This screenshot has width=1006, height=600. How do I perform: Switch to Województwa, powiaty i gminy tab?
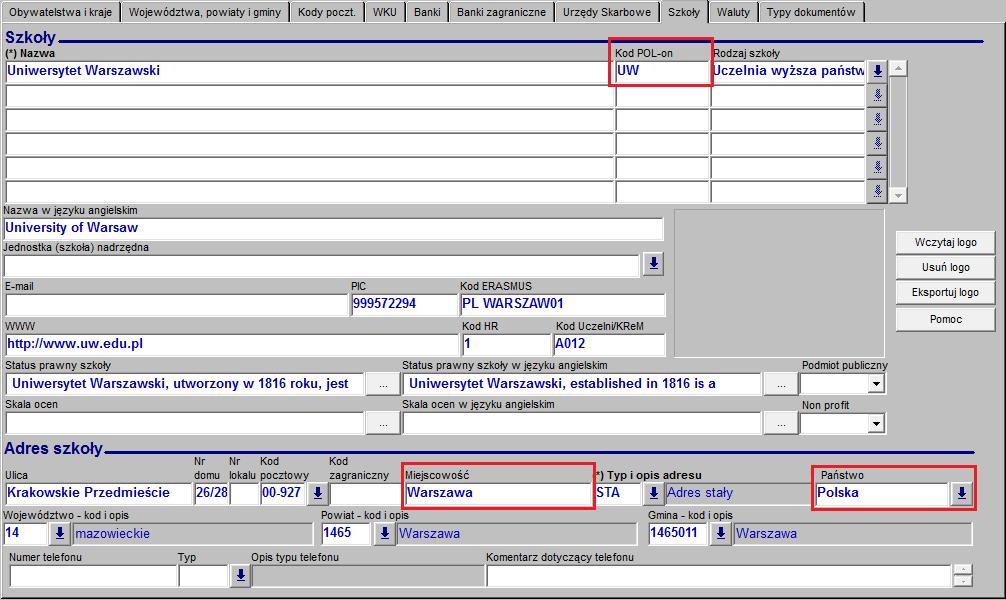tap(205, 12)
